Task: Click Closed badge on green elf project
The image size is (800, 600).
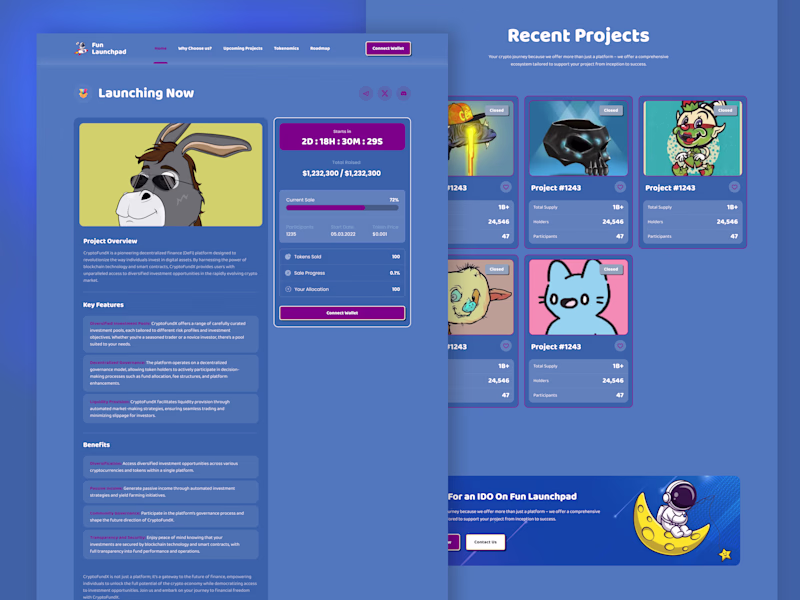Action: [x=725, y=110]
